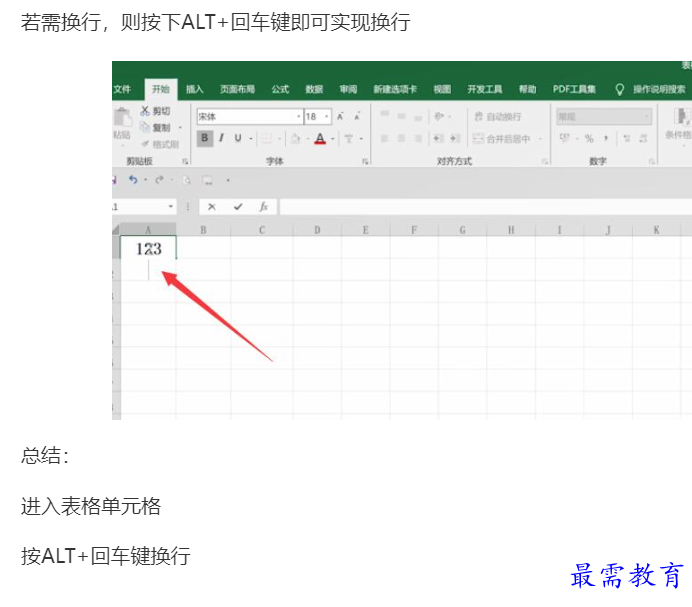Click the Redo arrow icon

159,180
